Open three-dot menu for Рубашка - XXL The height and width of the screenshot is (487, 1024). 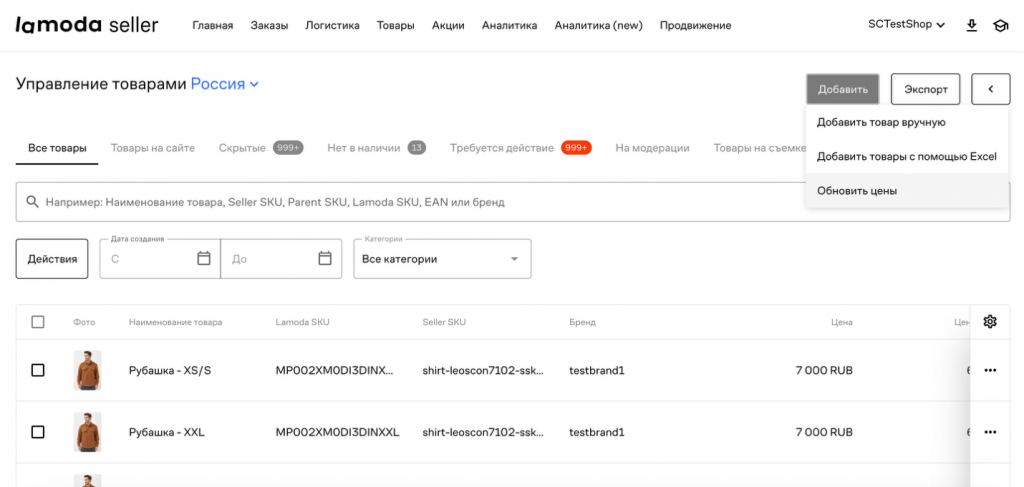[x=990, y=432]
